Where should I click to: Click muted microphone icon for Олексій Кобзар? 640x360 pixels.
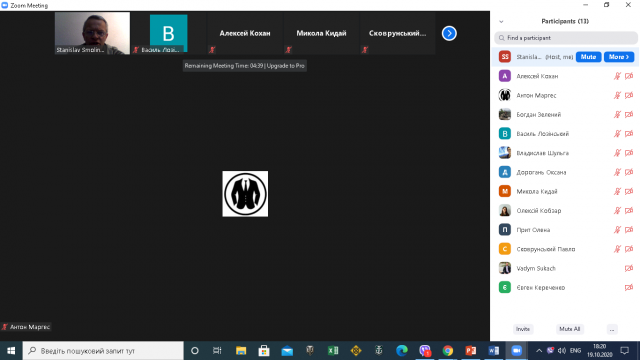click(x=617, y=210)
